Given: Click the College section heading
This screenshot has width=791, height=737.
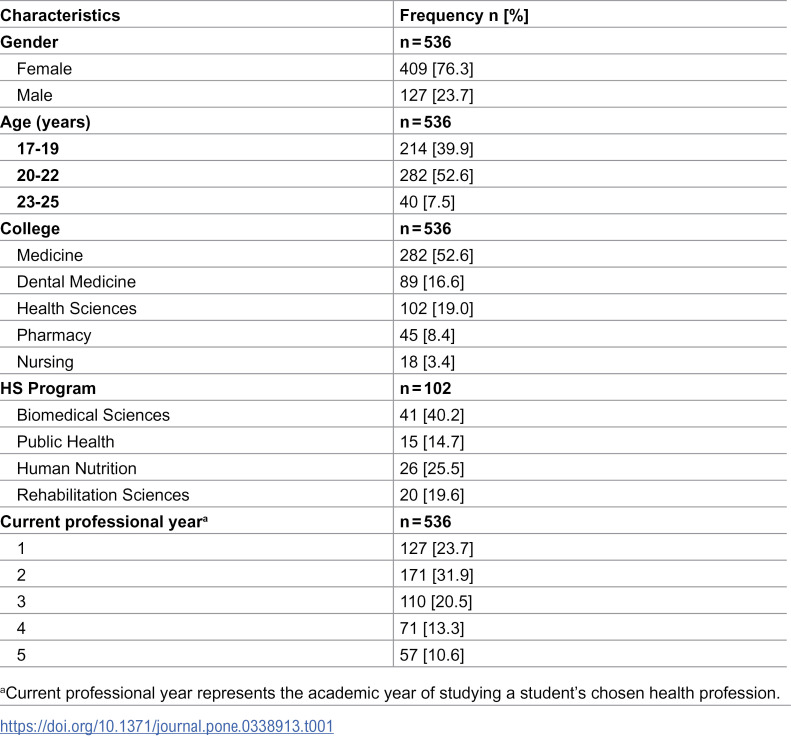Looking at the screenshot, I should 30,229.
